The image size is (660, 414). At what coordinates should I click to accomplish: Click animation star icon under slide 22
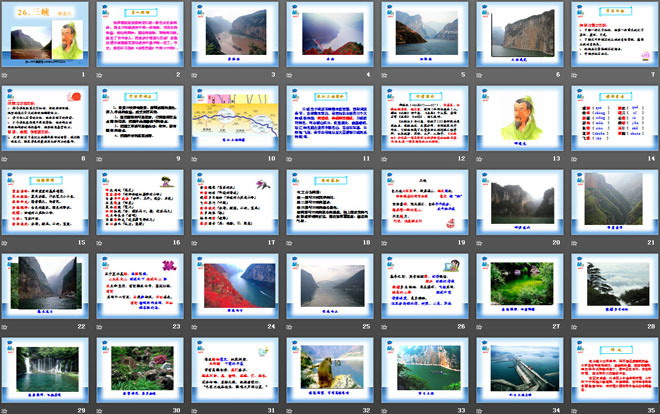pyautogui.click(x=5, y=327)
